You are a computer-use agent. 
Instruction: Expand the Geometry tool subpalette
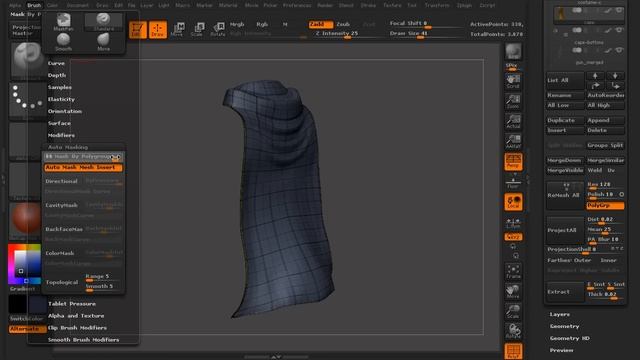click(564, 326)
